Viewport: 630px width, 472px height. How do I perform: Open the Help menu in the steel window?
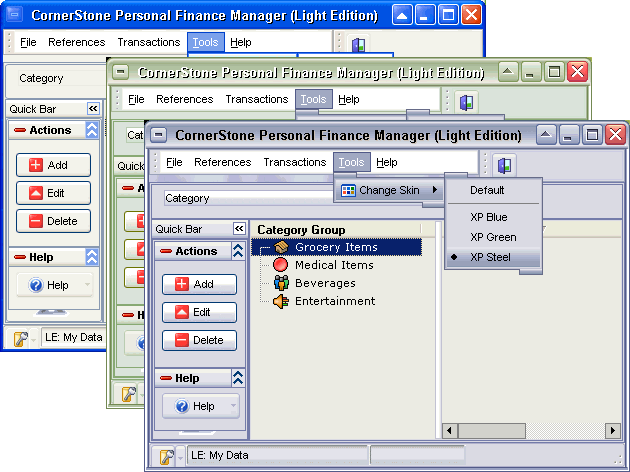point(387,162)
